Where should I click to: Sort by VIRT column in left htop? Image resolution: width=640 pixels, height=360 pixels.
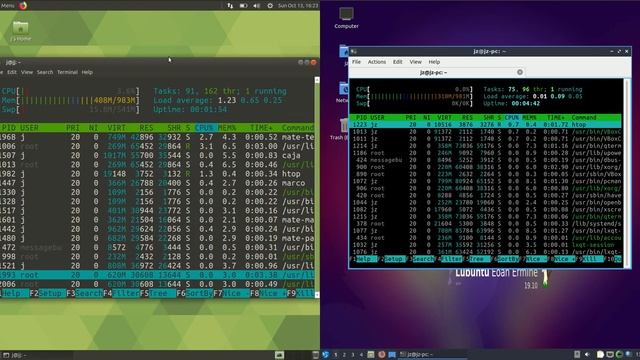116,128
